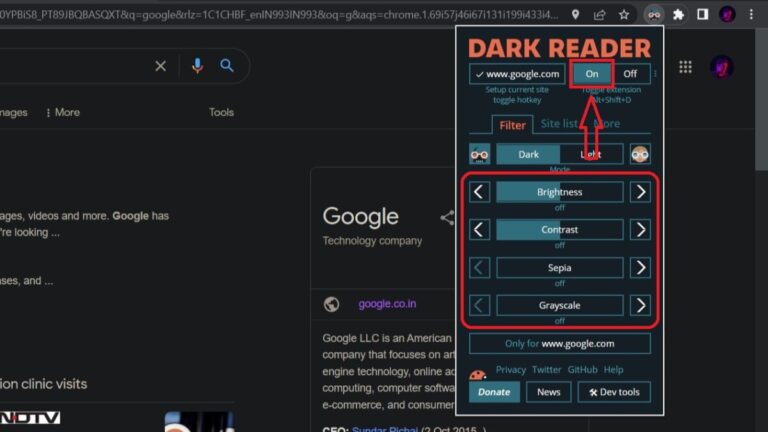
Task: Switch to the Site list tab
Action: pos(559,124)
